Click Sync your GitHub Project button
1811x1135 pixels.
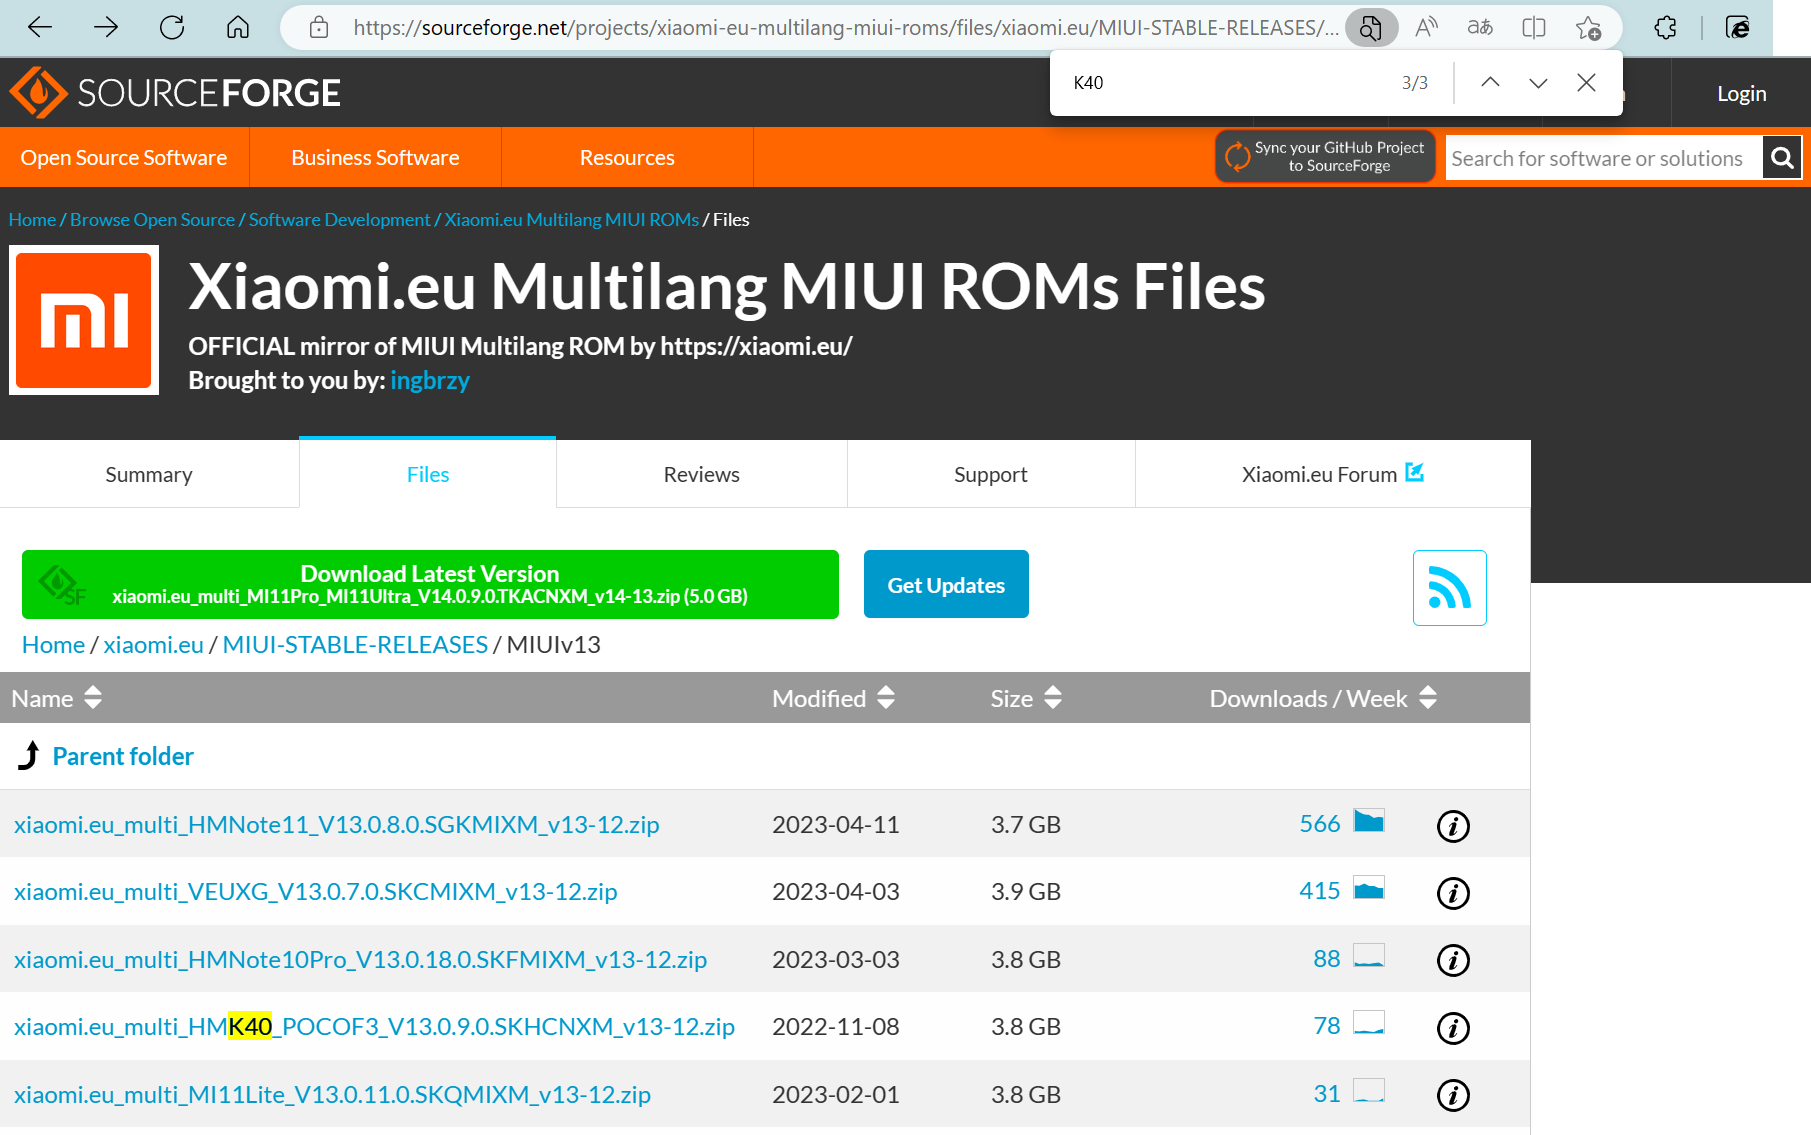(1325, 156)
